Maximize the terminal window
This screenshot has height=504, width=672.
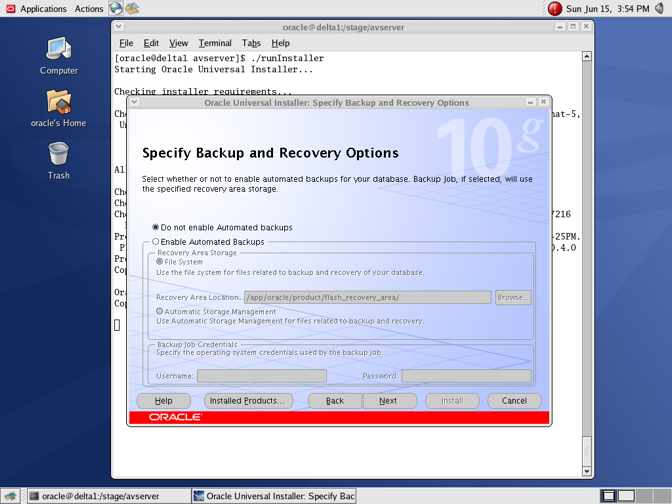573,27
